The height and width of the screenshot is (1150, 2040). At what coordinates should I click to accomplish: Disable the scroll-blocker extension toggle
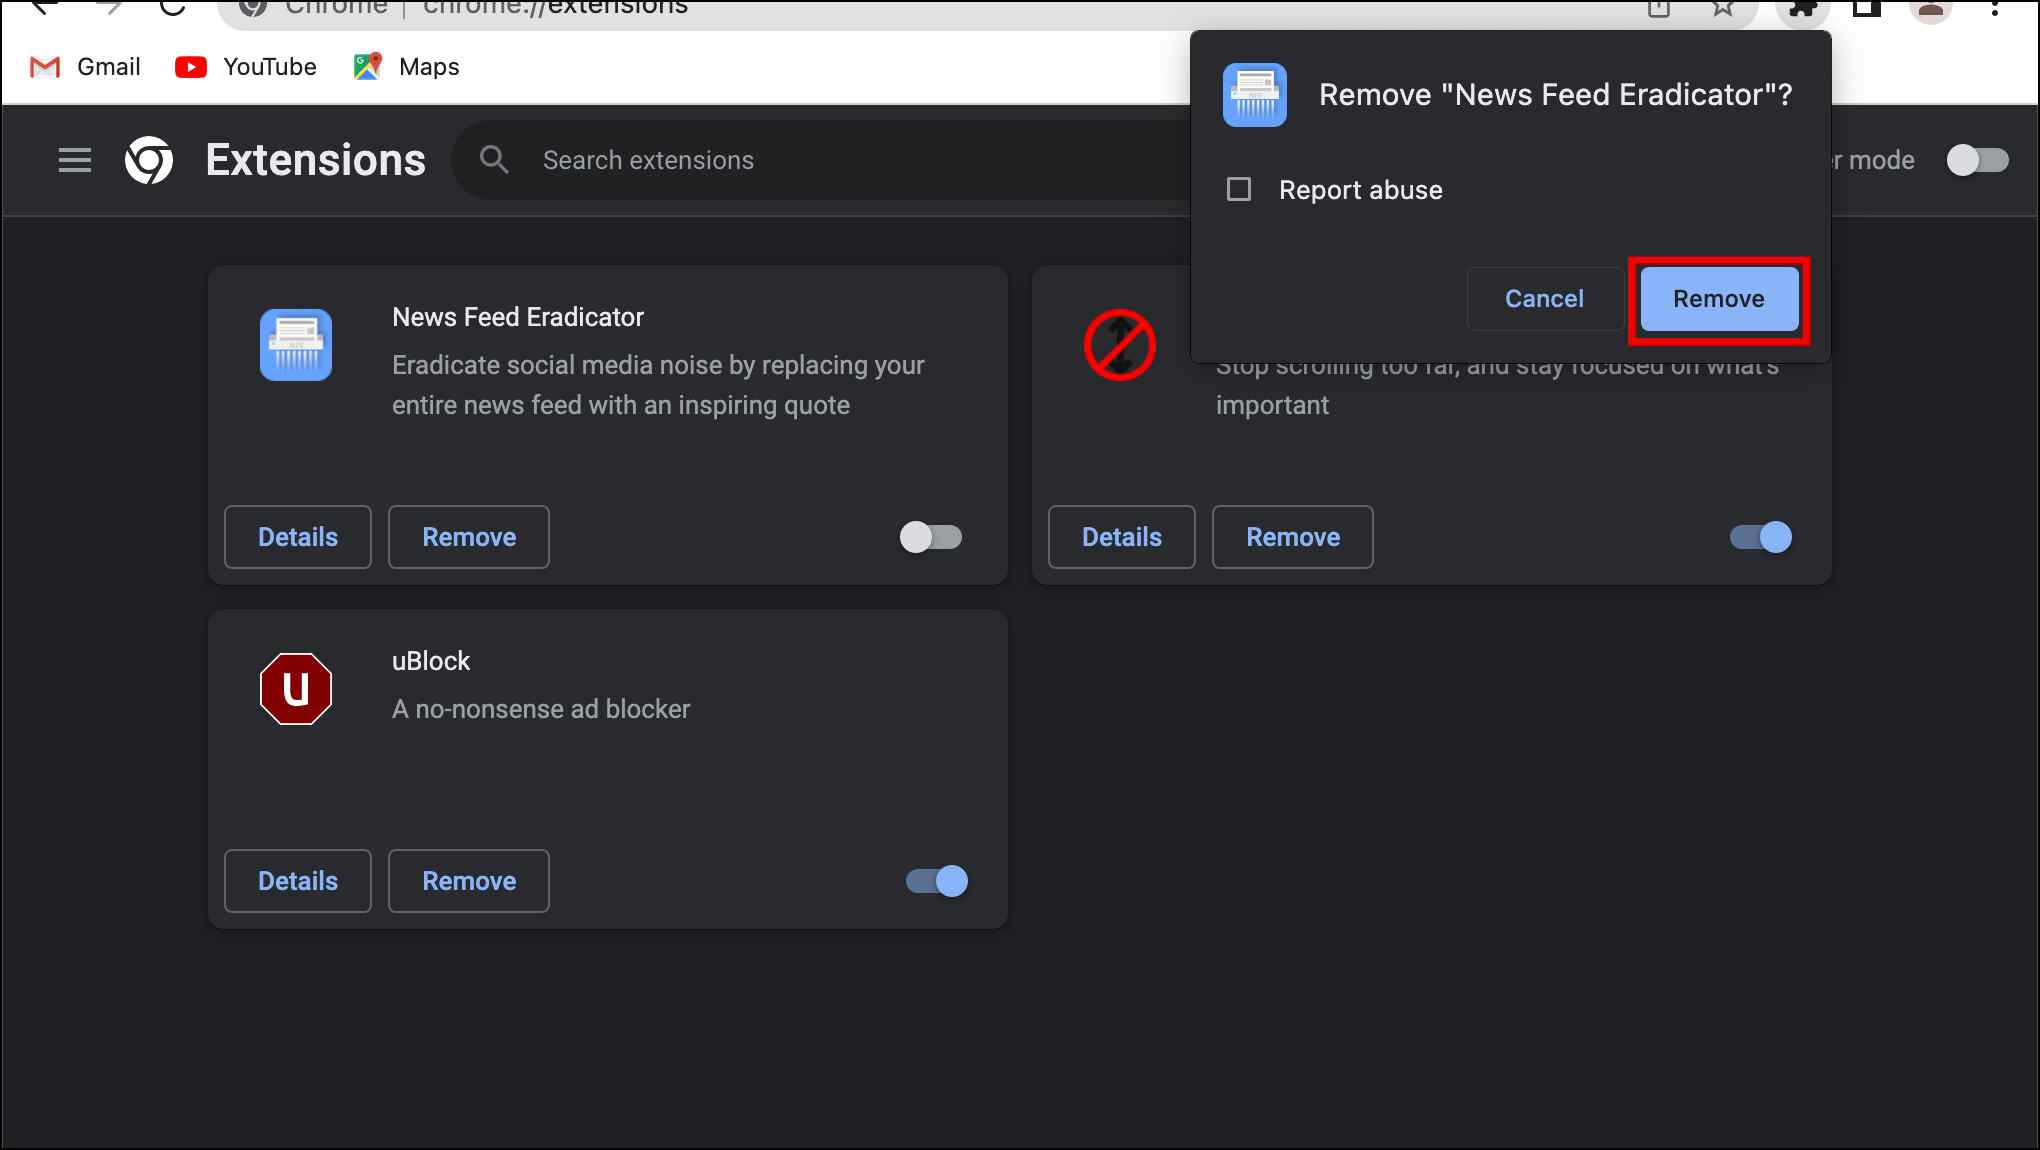[1761, 537]
